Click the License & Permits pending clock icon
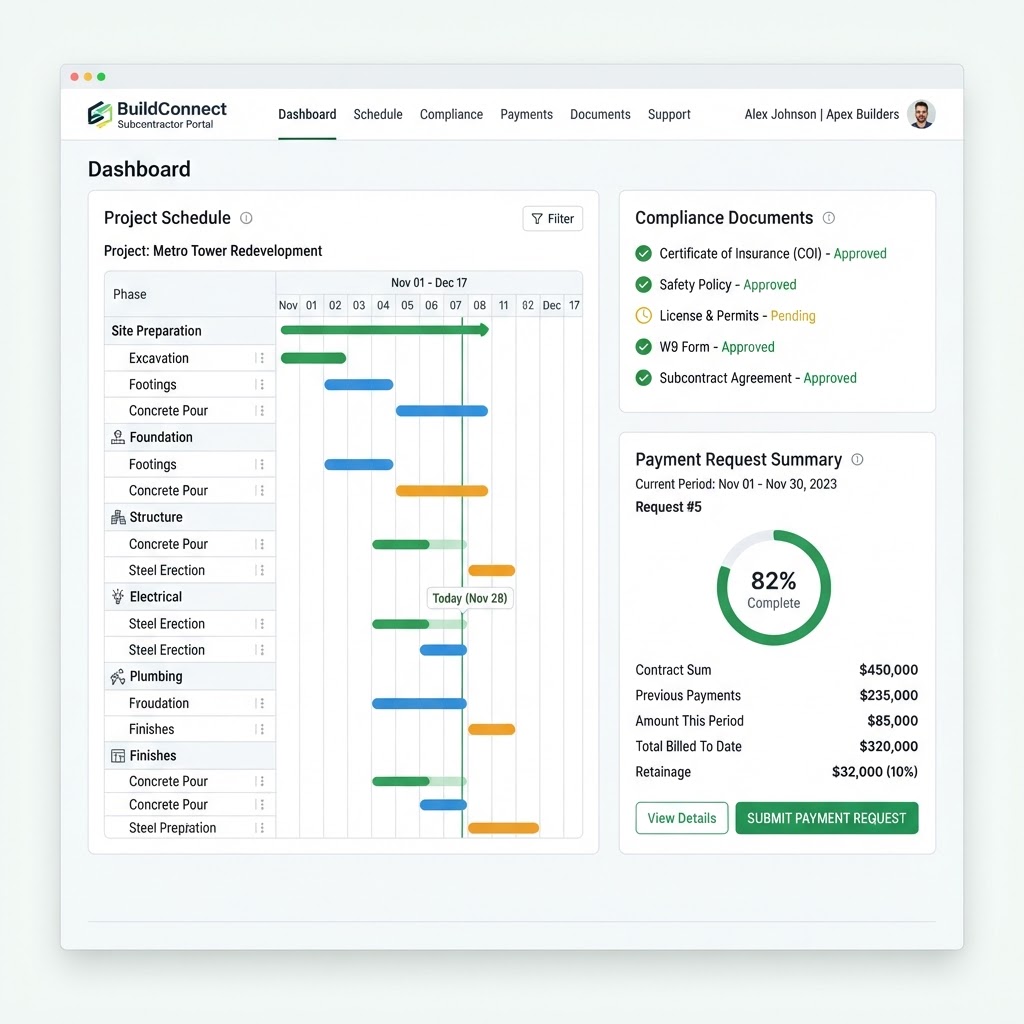1024x1024 pixels. (x=643, y=316)
